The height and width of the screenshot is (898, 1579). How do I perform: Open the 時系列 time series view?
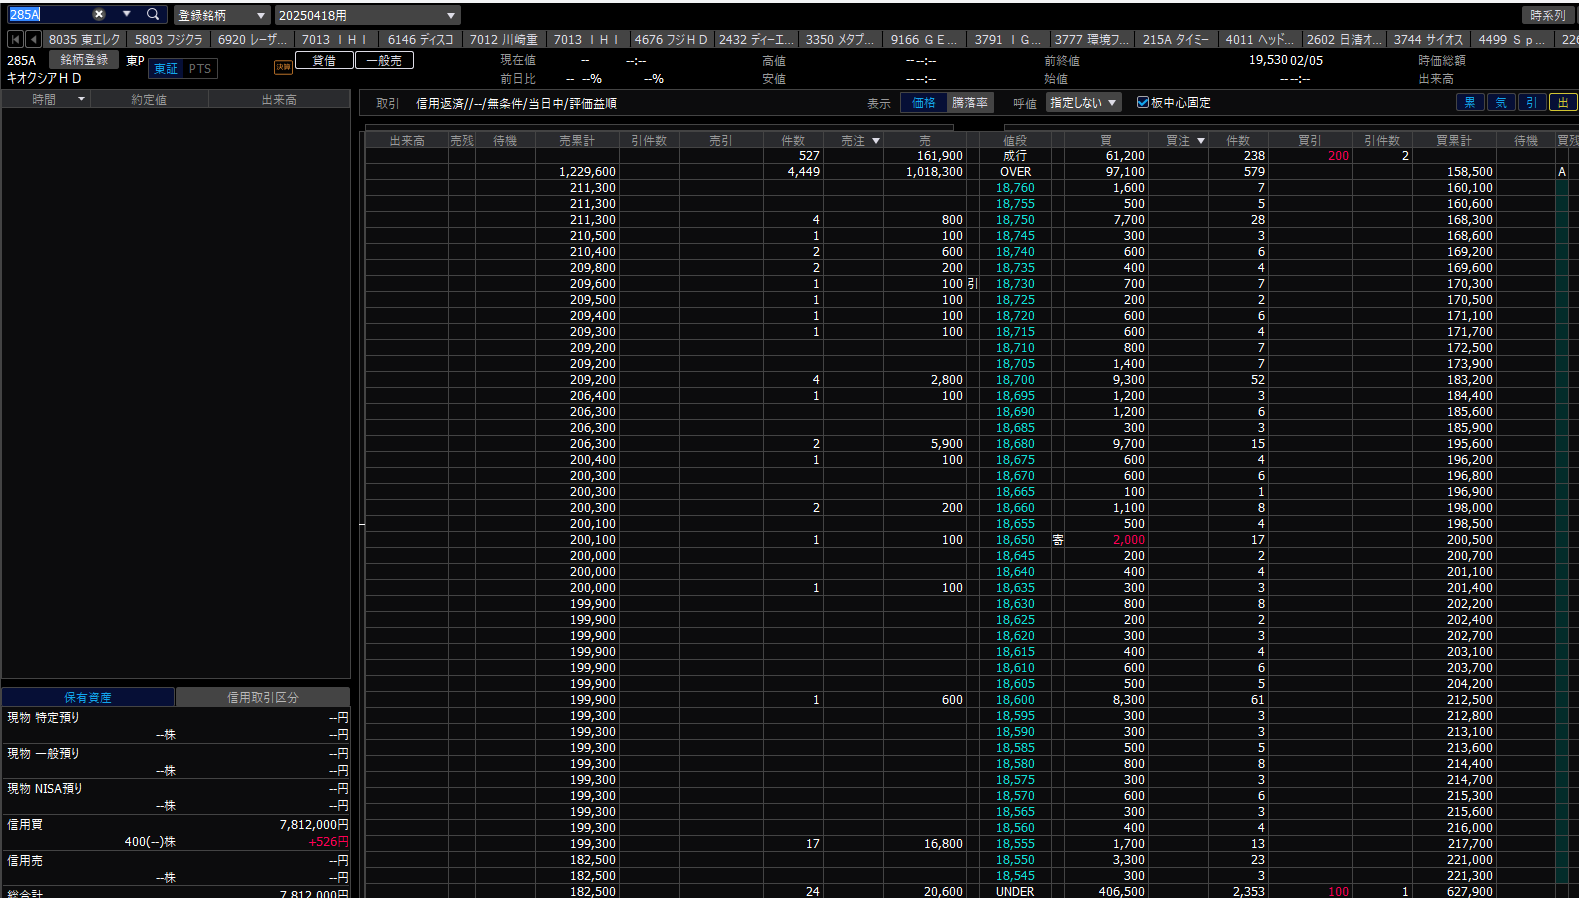pyautogui.click(x=1547, y=15)
